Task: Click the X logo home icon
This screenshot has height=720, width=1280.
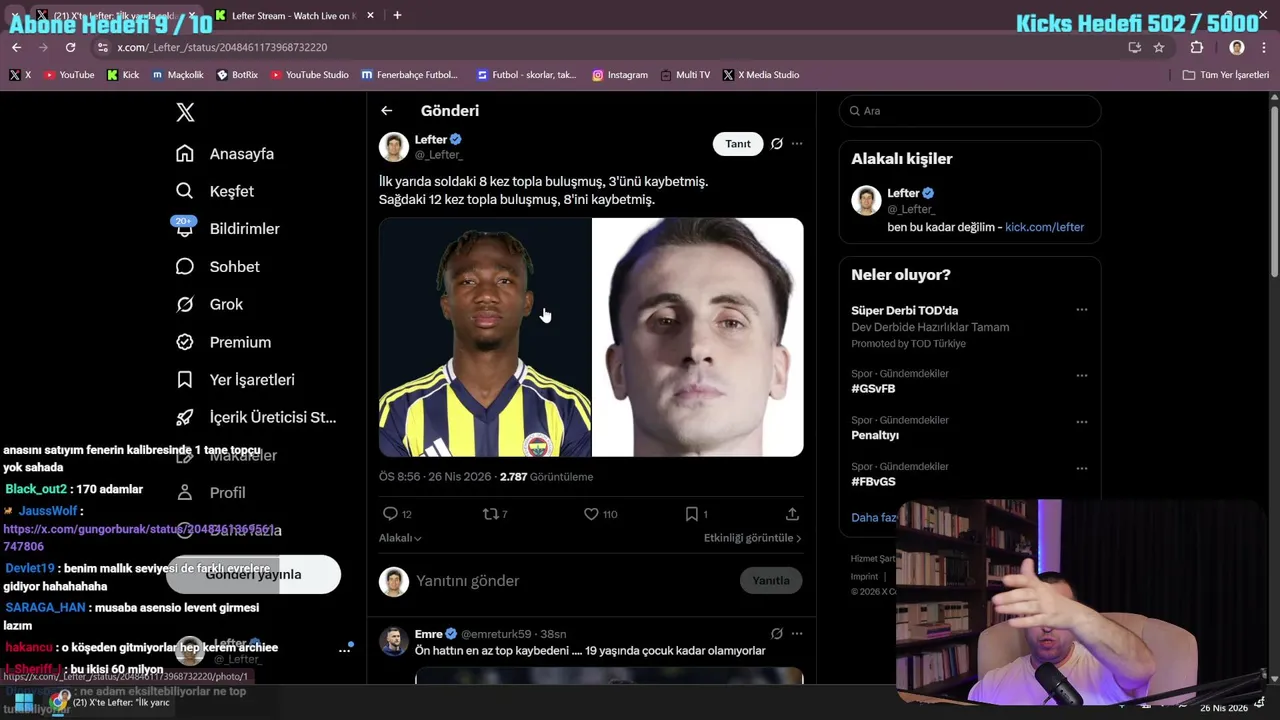Action: pos(185,112)
